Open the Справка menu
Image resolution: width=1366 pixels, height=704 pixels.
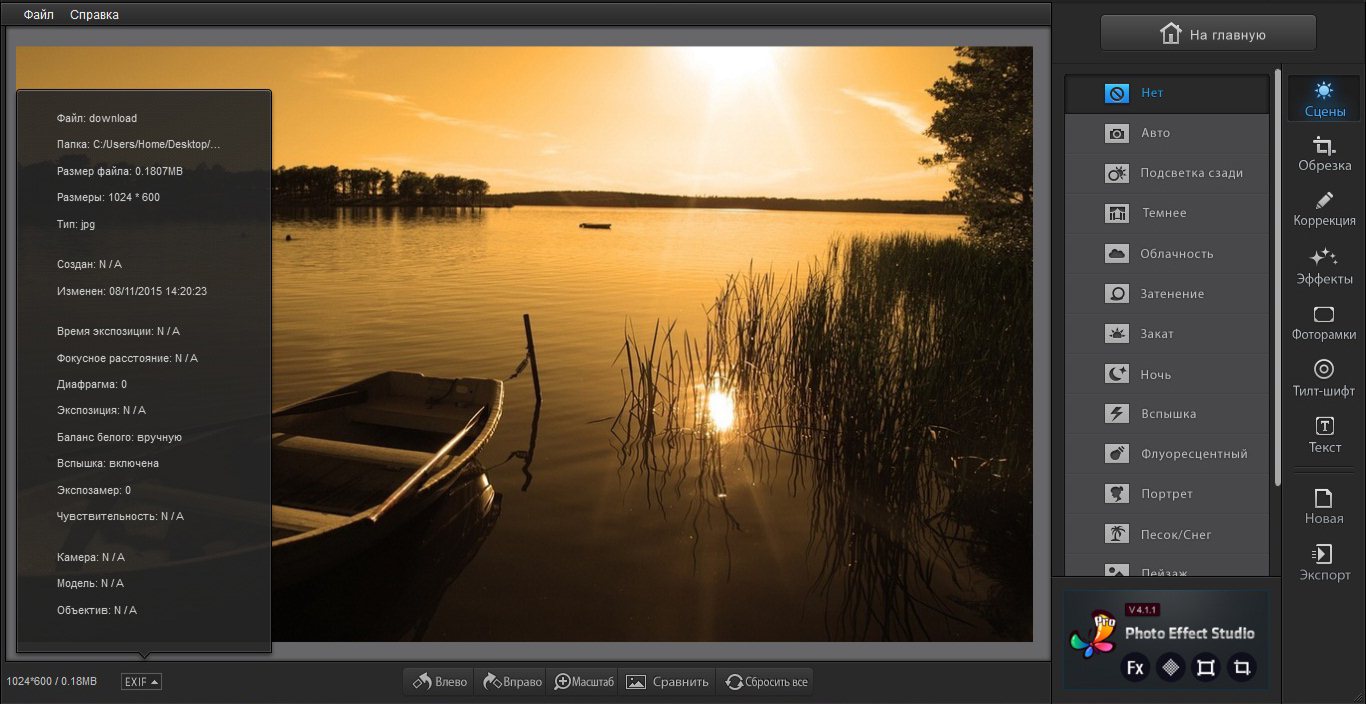pos(94,15)
